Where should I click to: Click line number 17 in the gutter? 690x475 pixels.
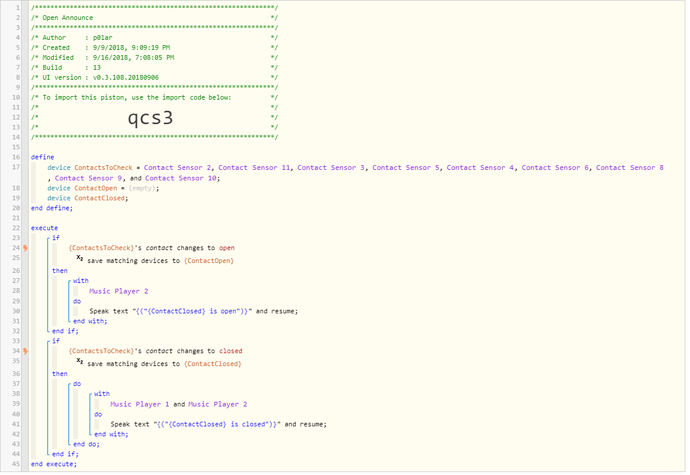(x=16, y=167)
